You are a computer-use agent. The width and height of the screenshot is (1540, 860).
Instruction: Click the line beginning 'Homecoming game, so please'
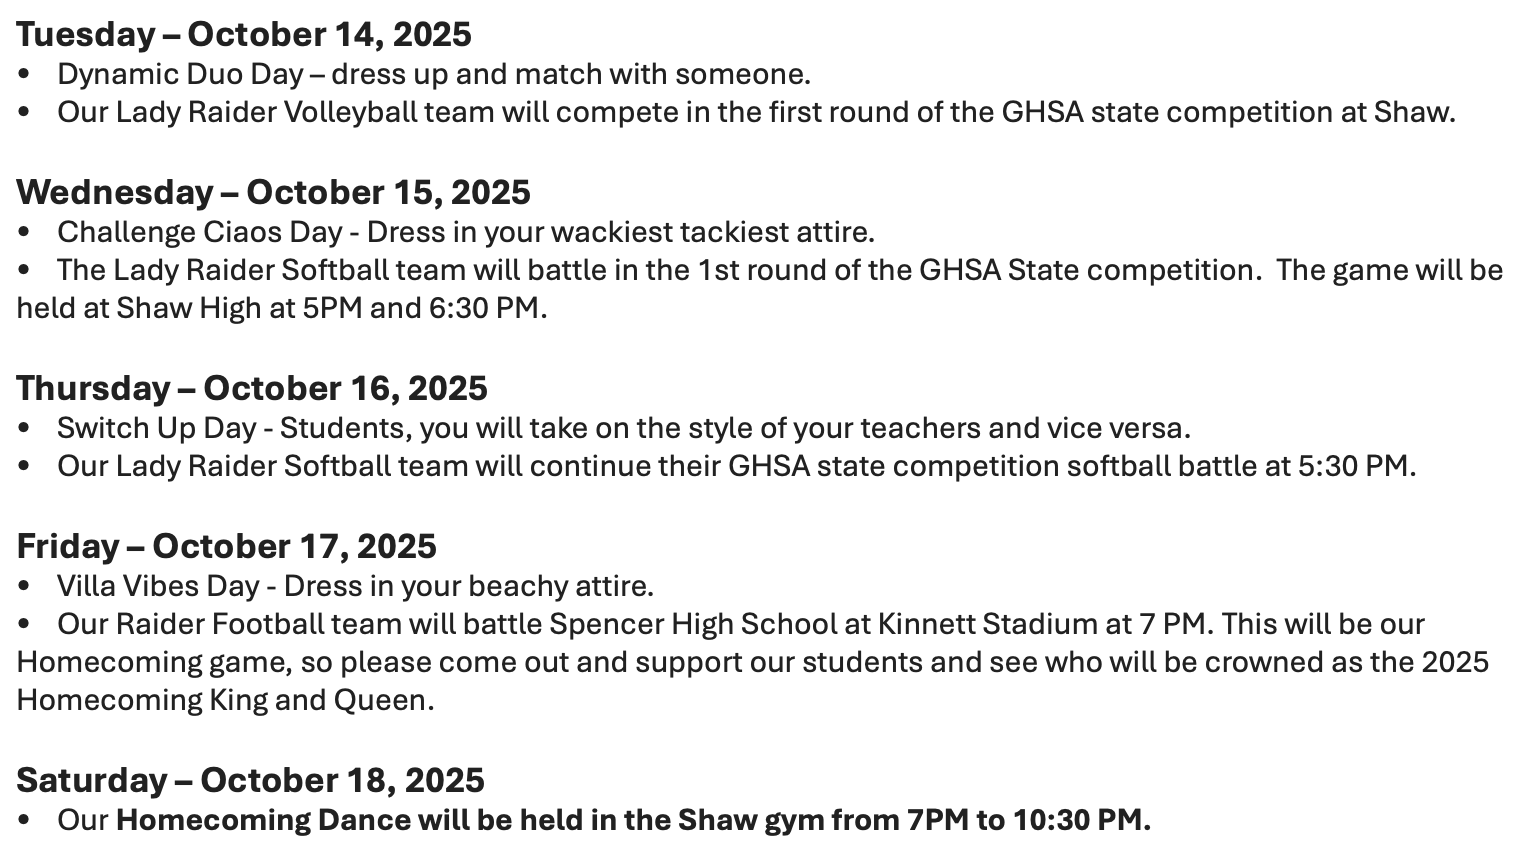(x=752, y=662)
